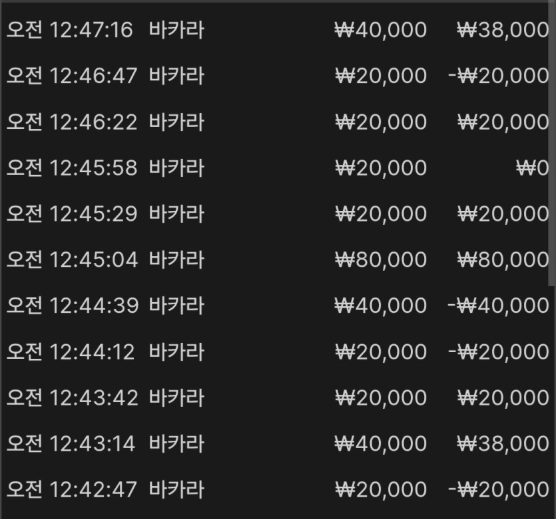Click the vertical scrollbar on the right
Viewport: 556px width, 519px height.
(x=552, y=144)
